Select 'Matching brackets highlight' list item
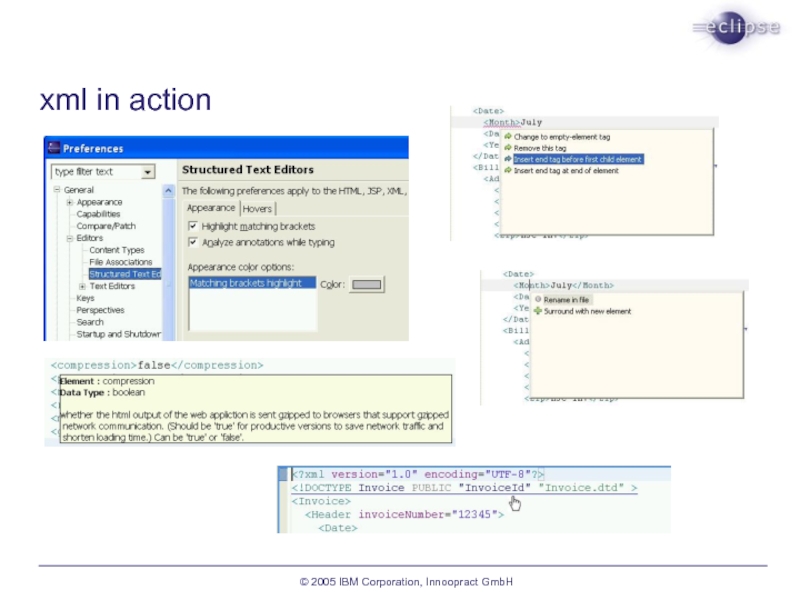Image resolution: width=800 pixels, height=600 pixels. point(252,283)
